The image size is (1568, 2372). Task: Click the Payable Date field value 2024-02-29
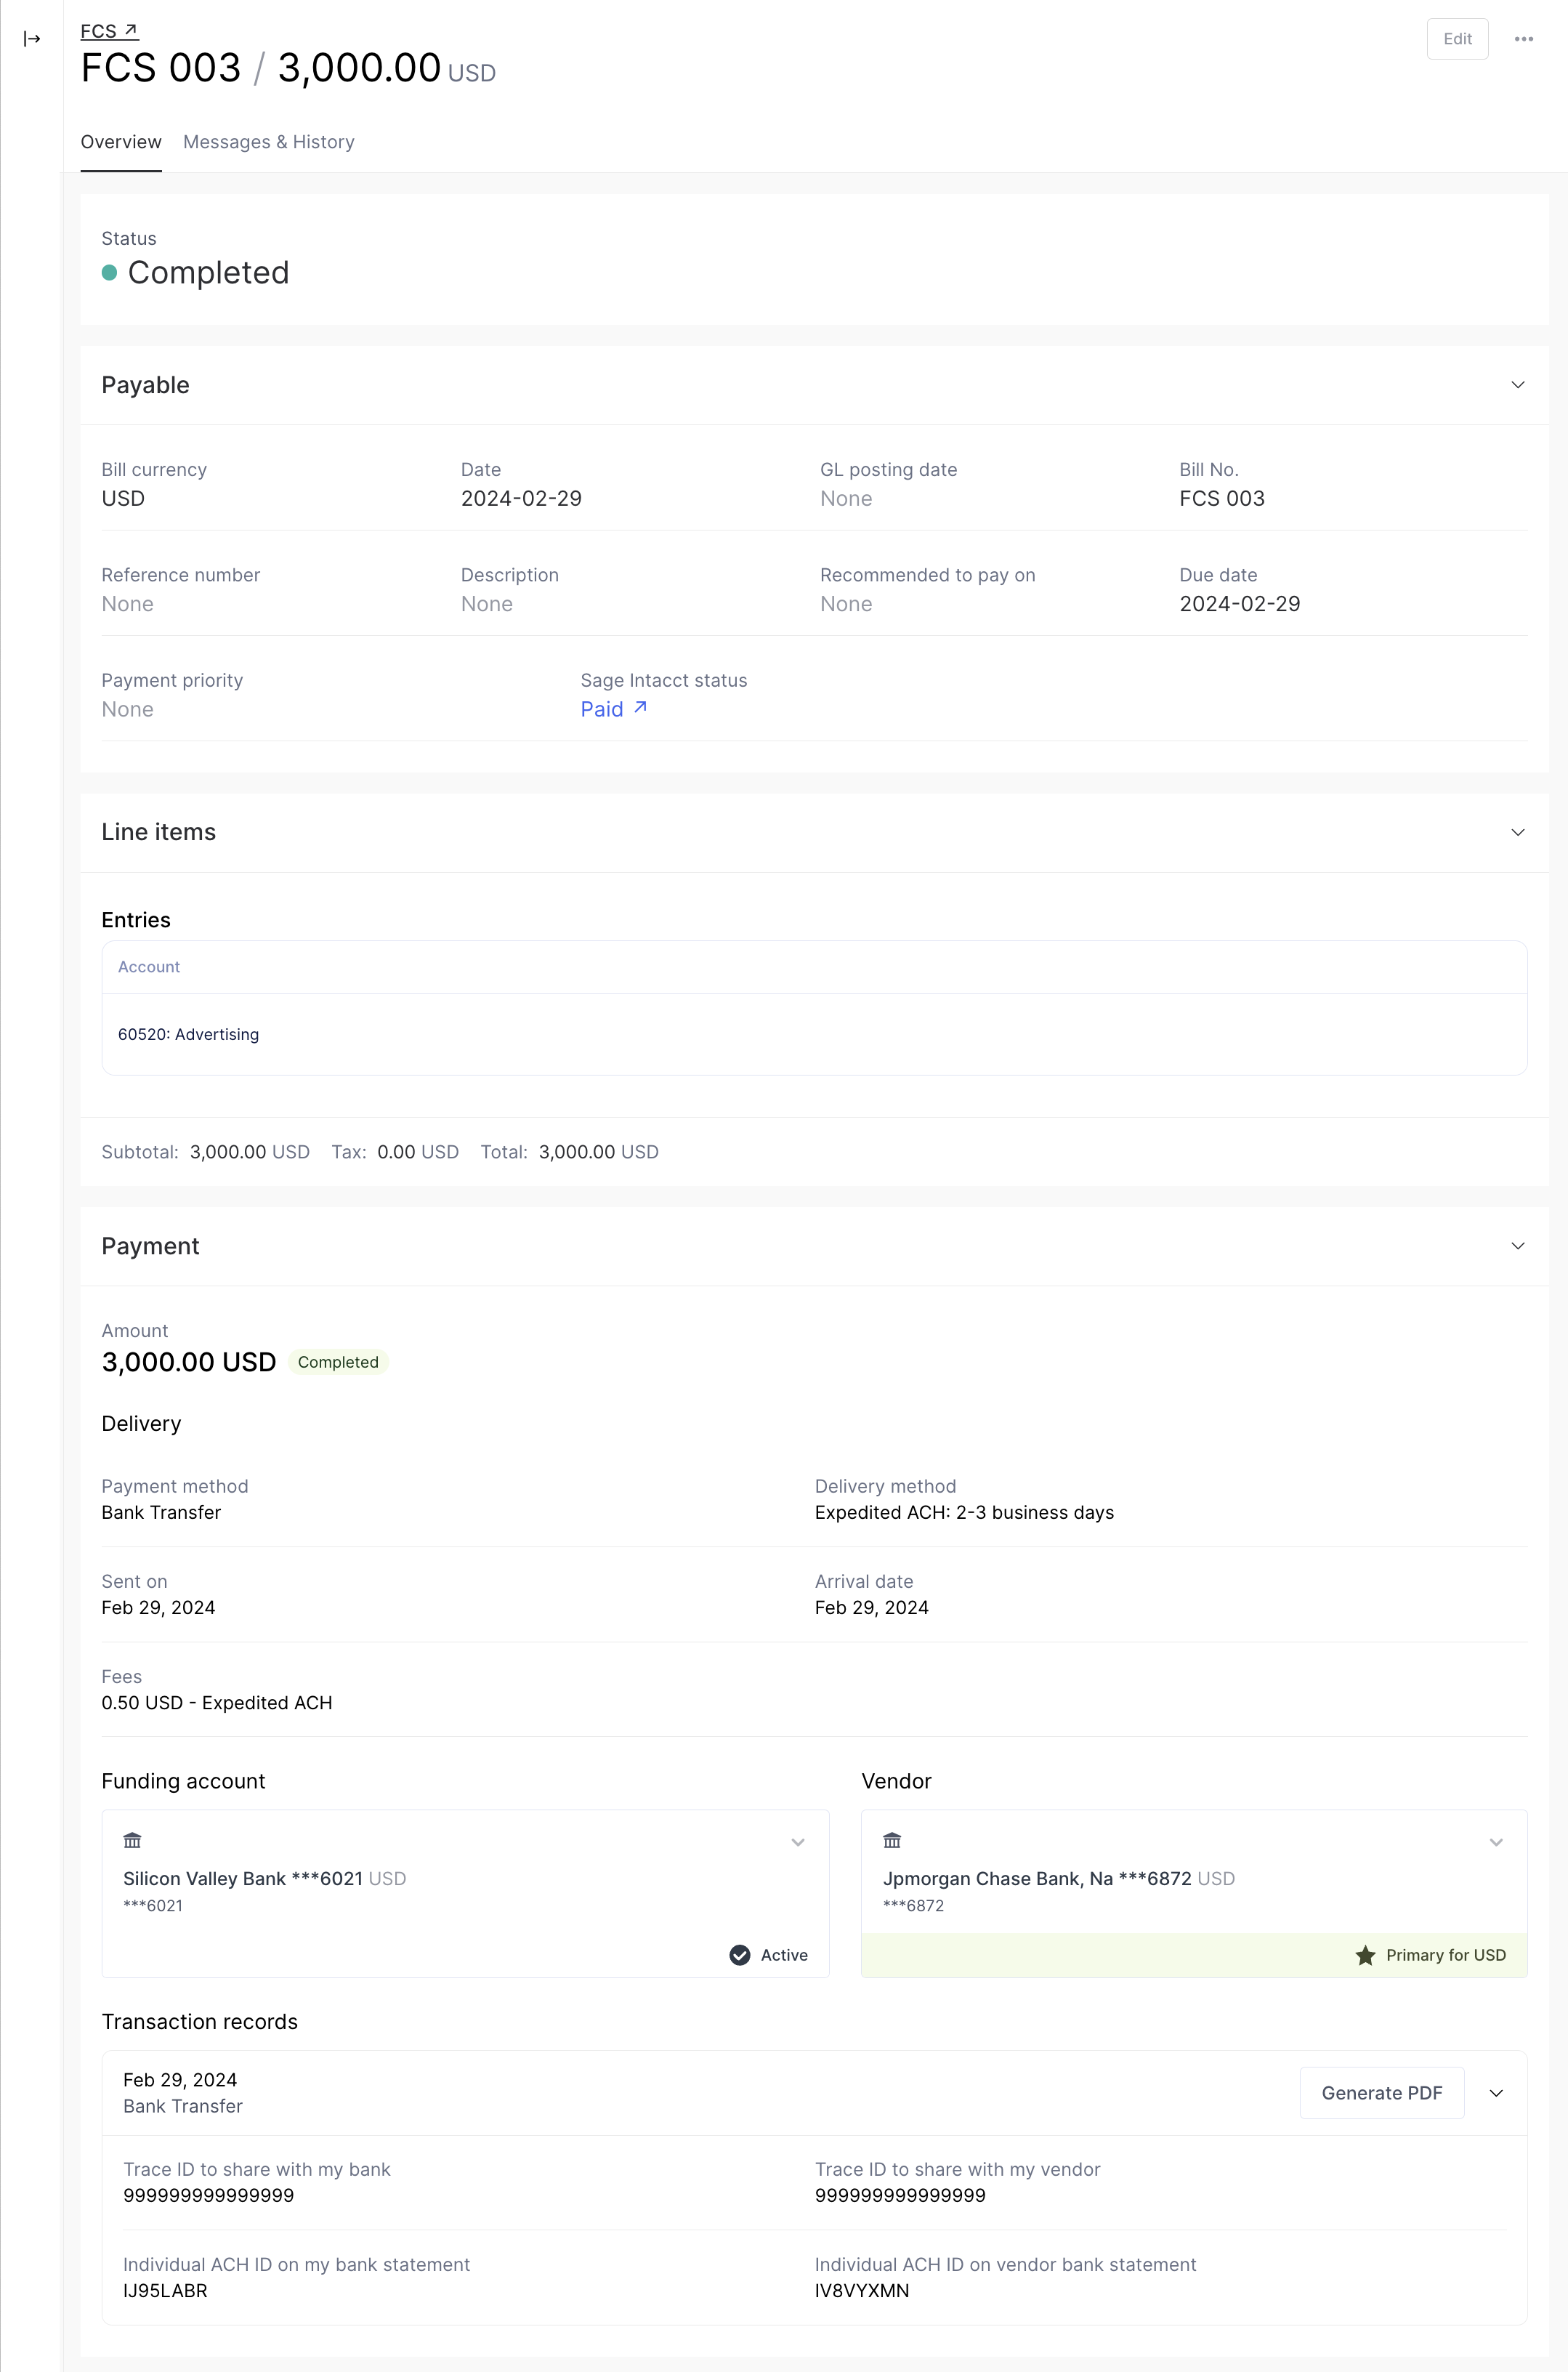[521, 498]
